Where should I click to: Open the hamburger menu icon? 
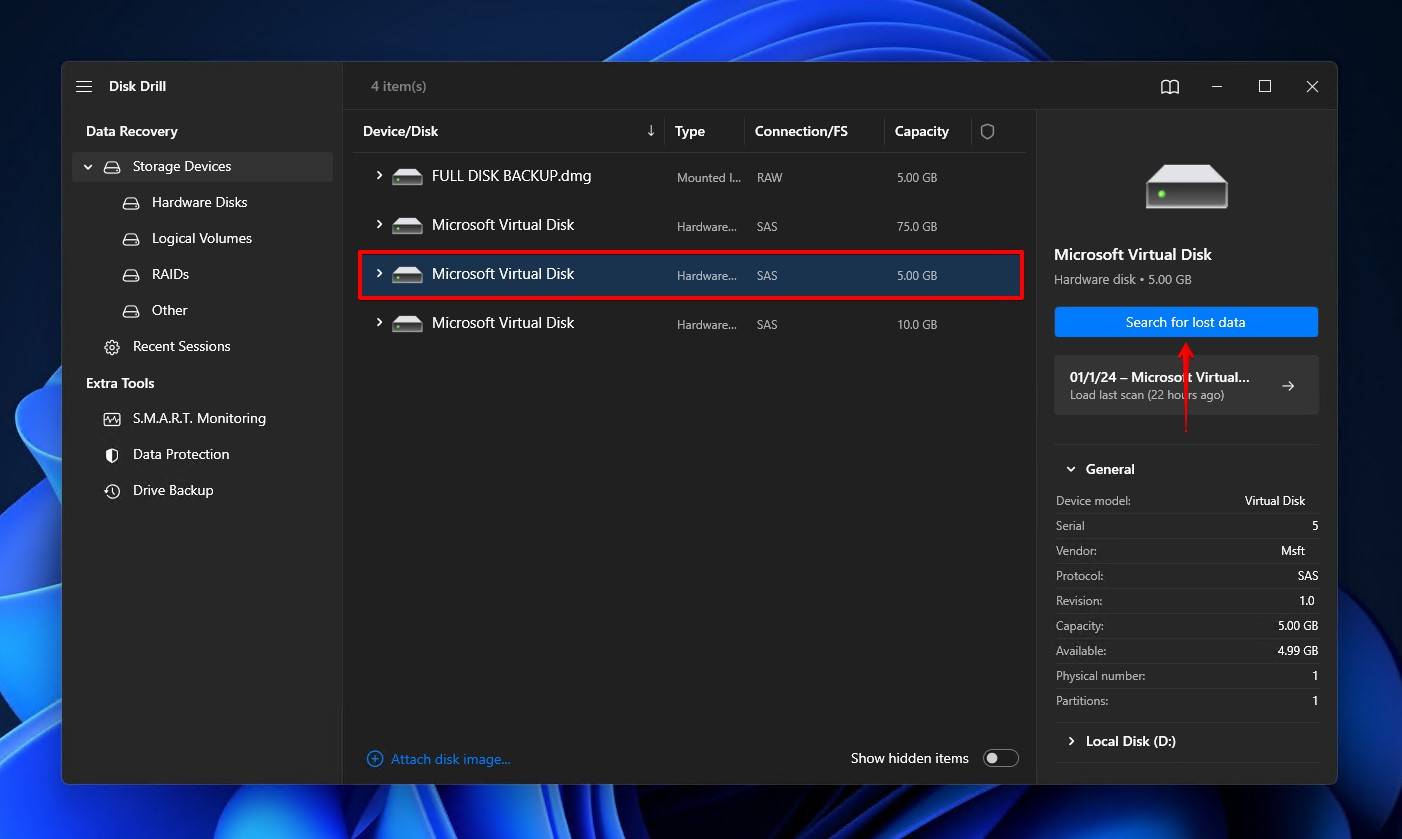[x=84, y=87]
